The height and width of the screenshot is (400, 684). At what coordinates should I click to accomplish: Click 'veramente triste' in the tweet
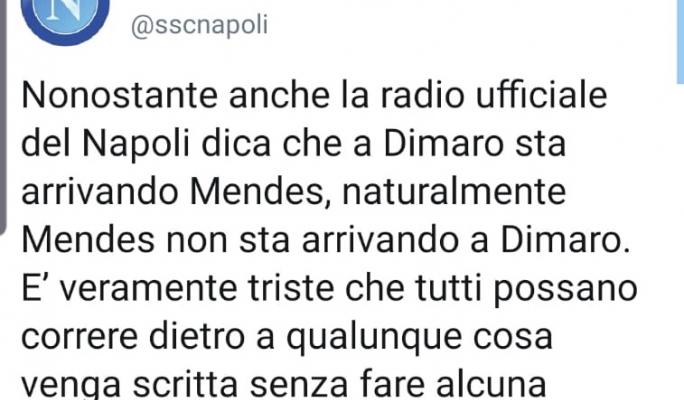[197, 288]
